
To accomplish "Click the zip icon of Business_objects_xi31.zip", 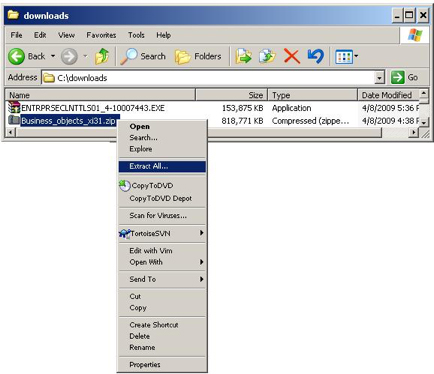I will tap(14, 120).
